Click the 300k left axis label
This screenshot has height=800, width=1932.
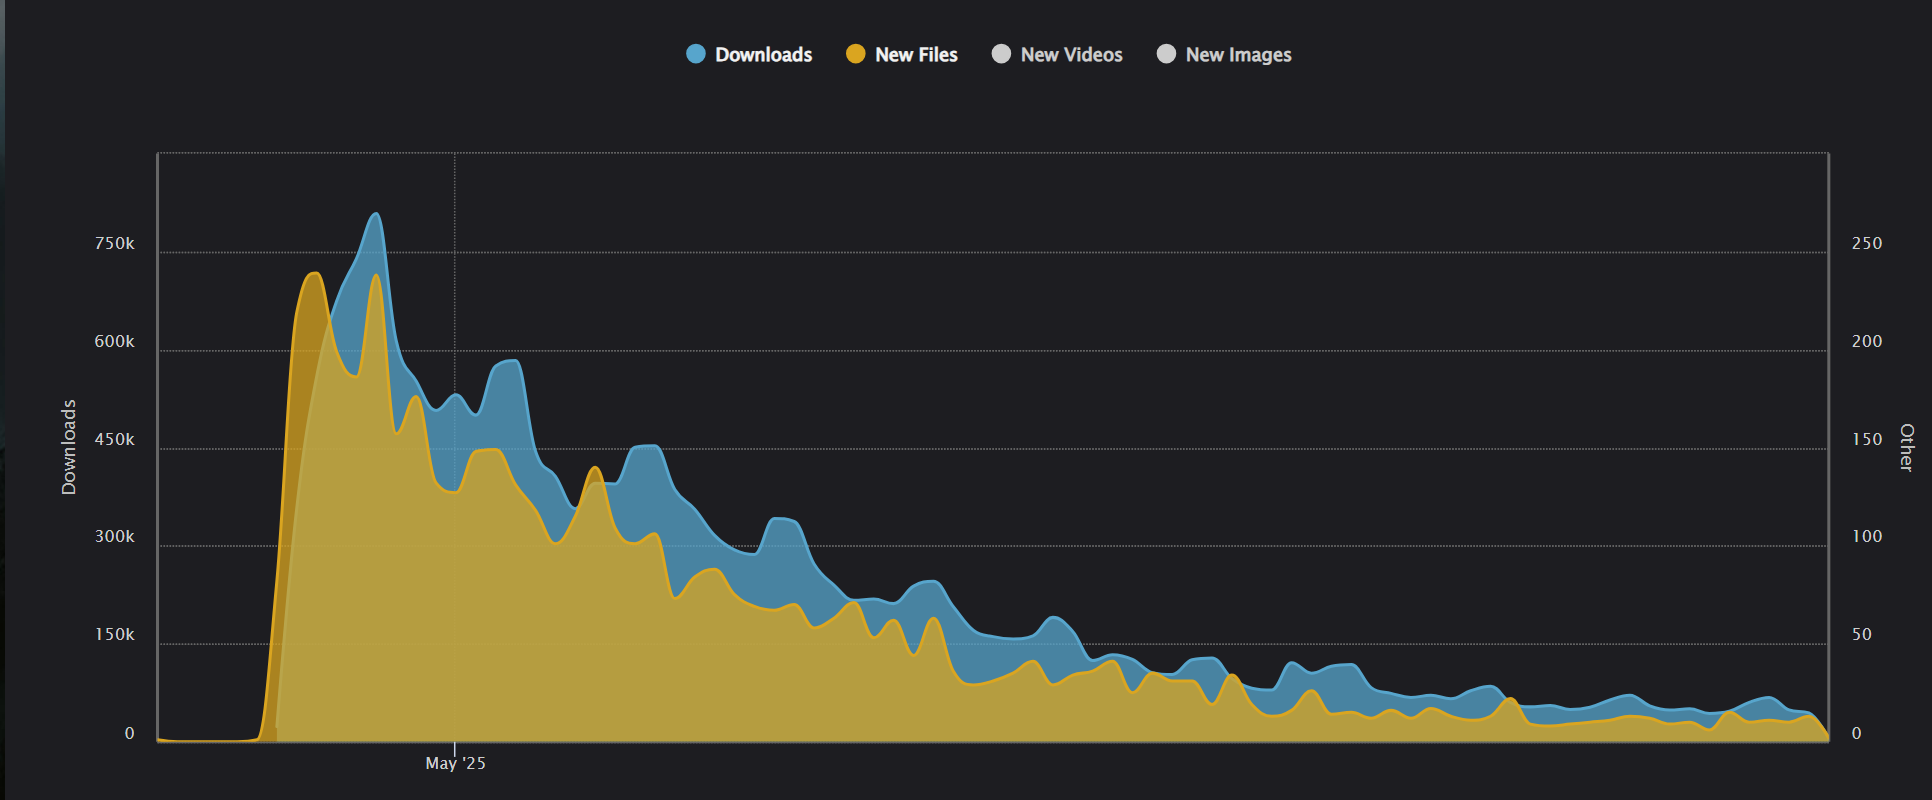pos(115,537)
